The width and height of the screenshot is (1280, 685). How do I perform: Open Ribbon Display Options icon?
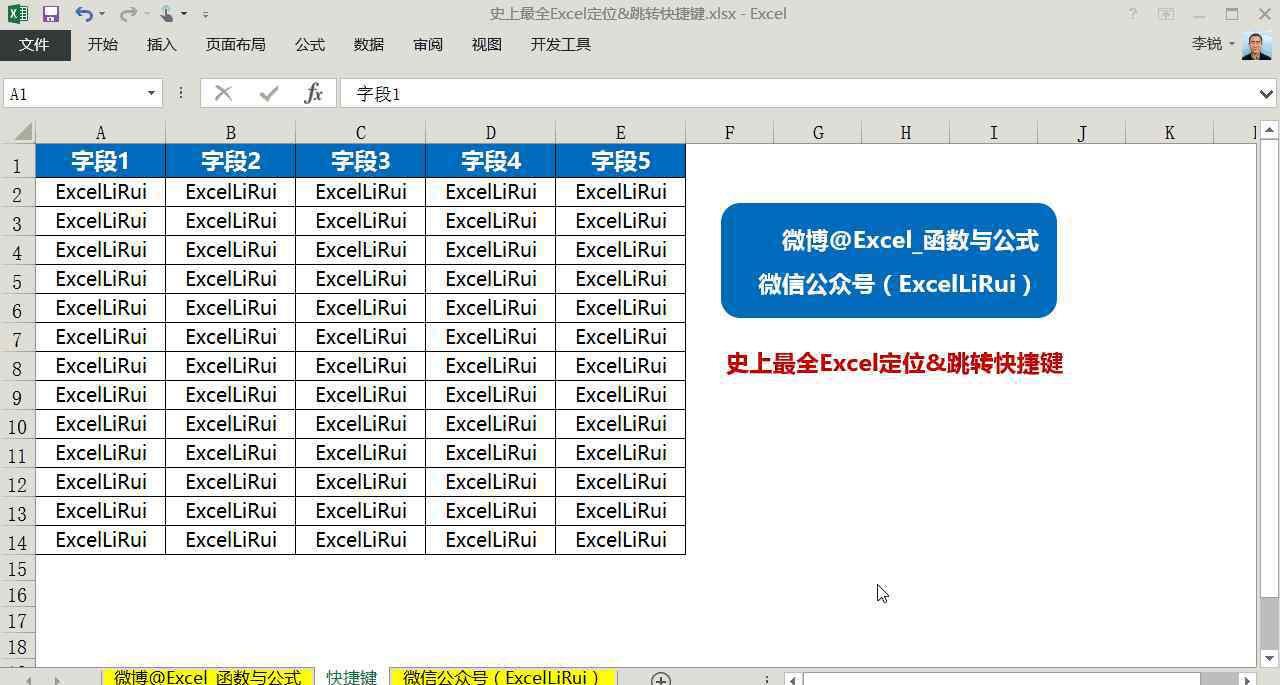[x=1166, y=14]
